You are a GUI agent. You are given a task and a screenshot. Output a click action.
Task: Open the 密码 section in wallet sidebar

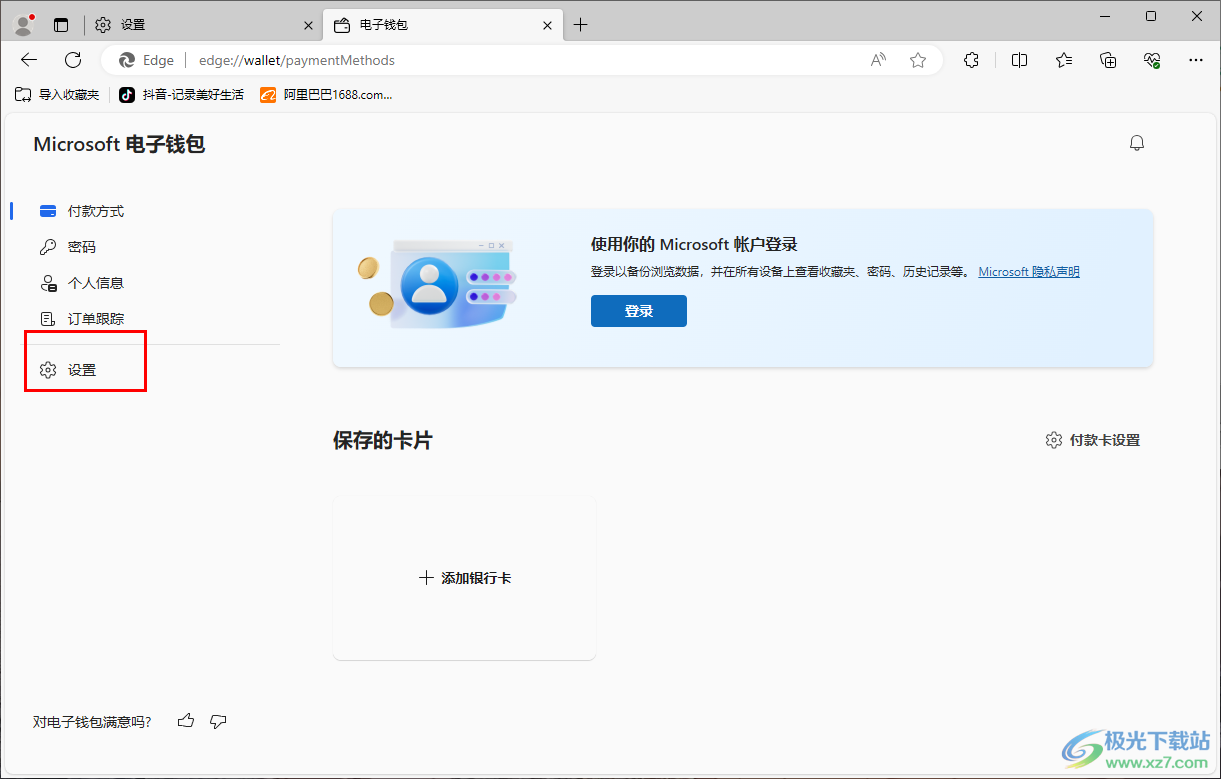coord(86,247)
